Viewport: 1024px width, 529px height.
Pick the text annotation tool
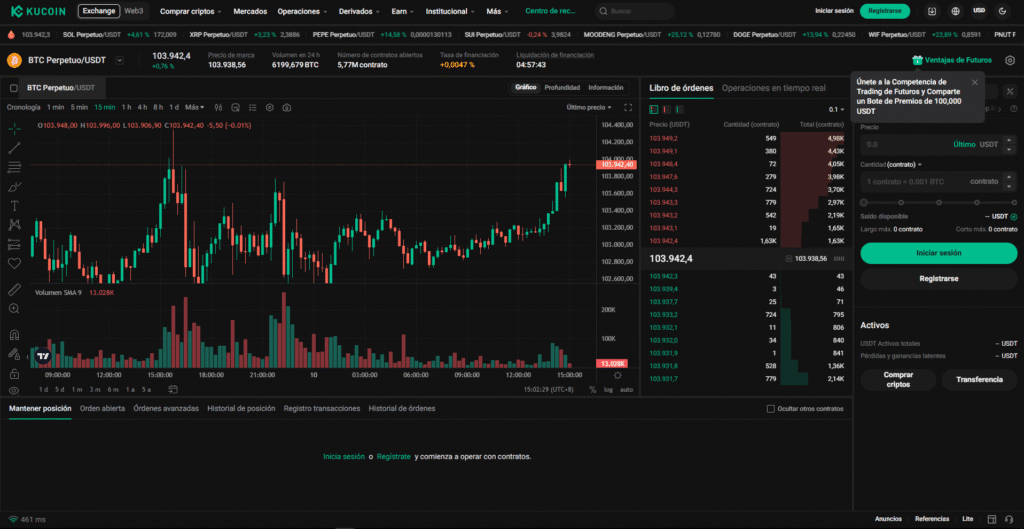coord(14,205)
